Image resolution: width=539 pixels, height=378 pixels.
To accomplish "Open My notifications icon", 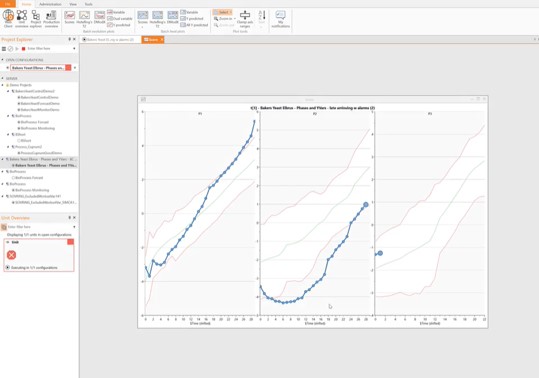I will (x=280, y=19).
